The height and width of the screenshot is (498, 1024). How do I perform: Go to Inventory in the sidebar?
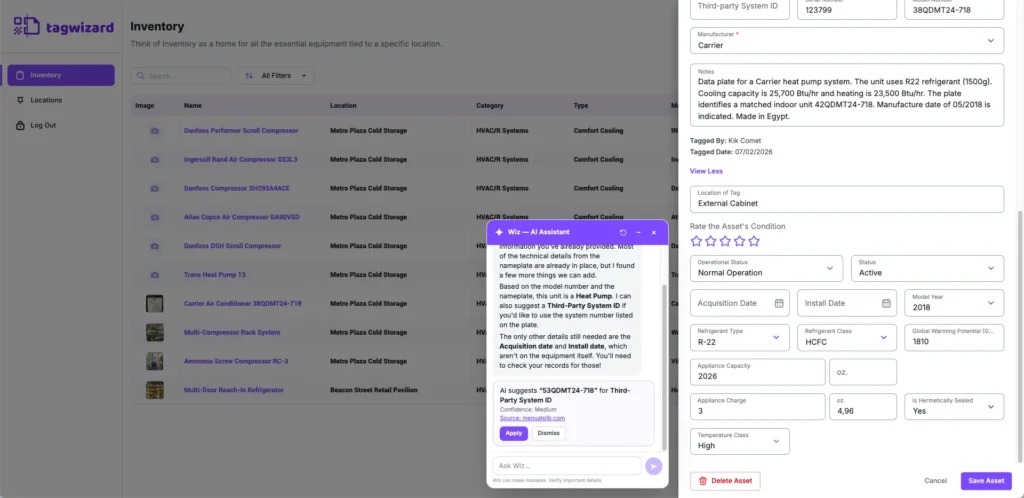tap(61, 75)
